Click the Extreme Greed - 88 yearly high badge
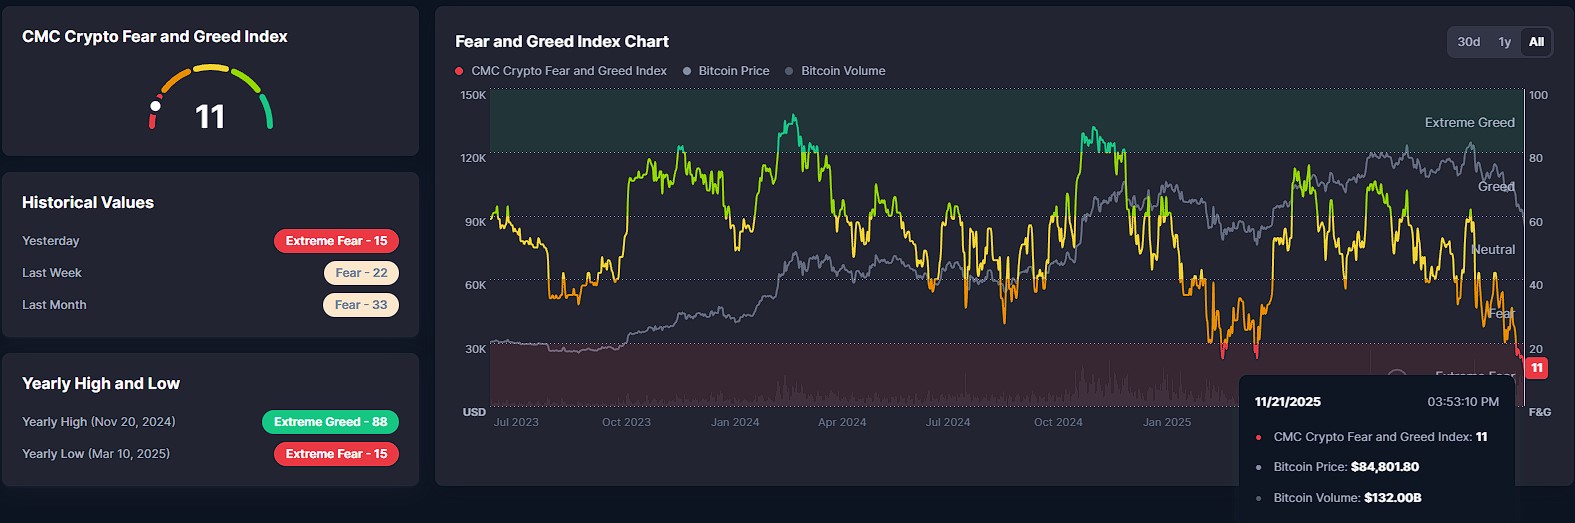The image size is (1575, 523). click(330, 422)
